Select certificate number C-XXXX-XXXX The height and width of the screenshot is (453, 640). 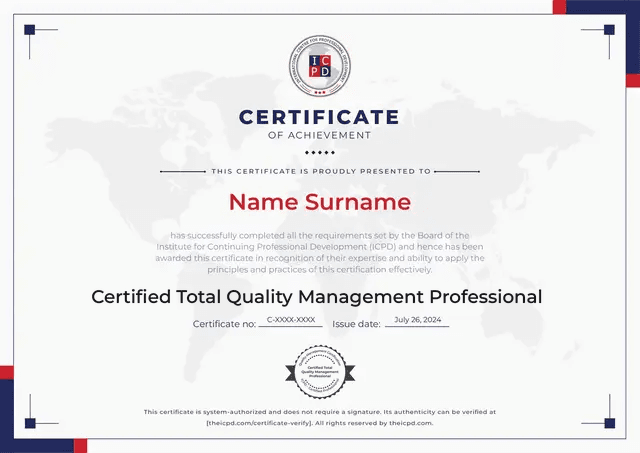coord(291,320)
